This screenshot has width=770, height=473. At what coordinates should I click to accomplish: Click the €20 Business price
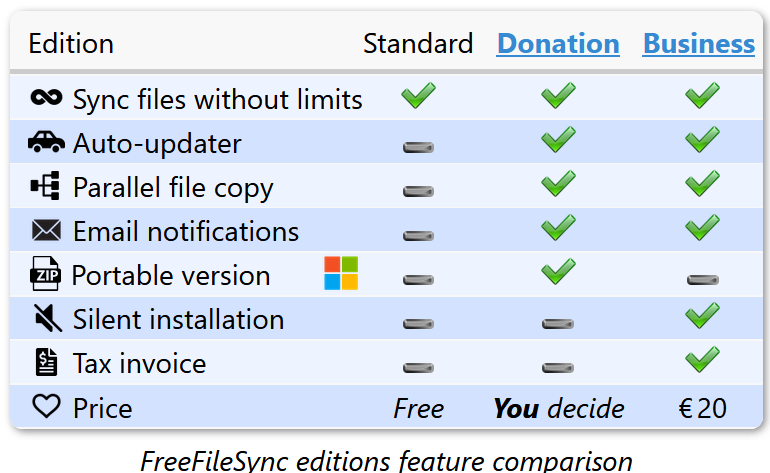[x=702, y=408]
